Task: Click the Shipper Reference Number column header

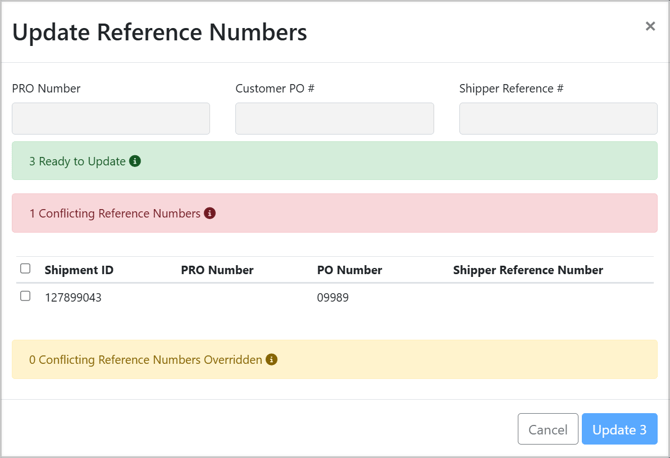Action: tap(527, 270)
